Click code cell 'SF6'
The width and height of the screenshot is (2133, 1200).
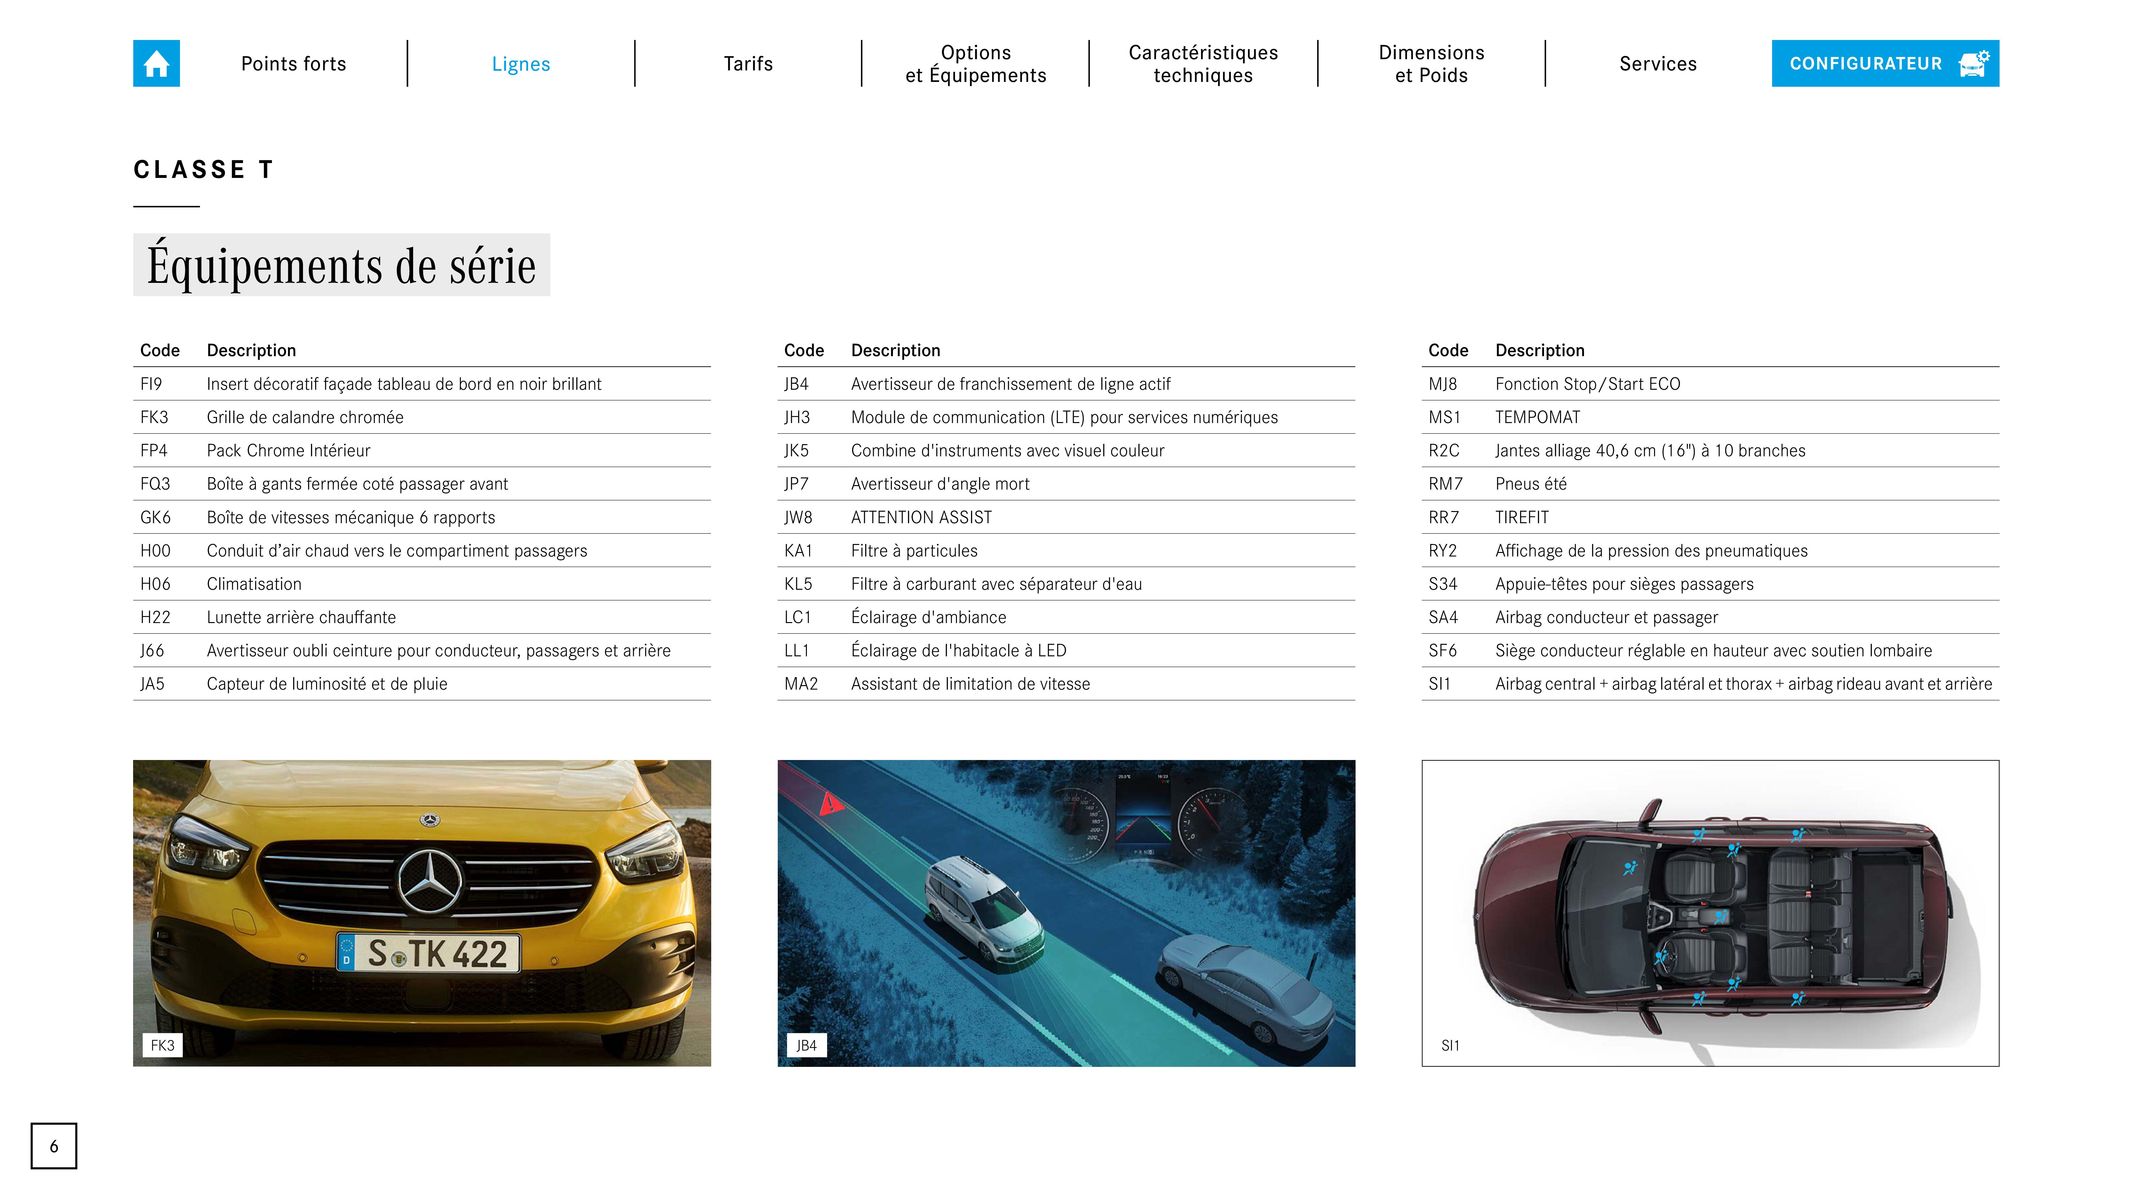point(1443,650)
